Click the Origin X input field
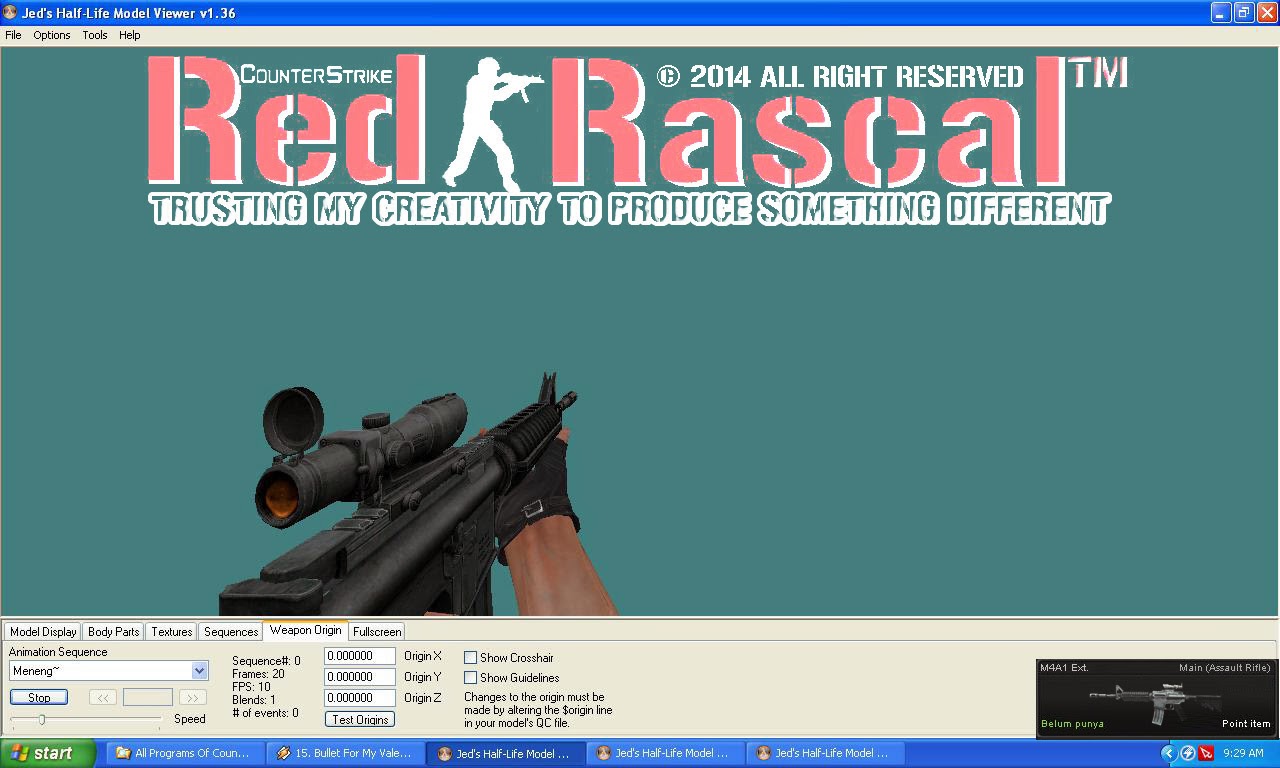The width and height of the screenshot is (1280, 768). point(360,656)
